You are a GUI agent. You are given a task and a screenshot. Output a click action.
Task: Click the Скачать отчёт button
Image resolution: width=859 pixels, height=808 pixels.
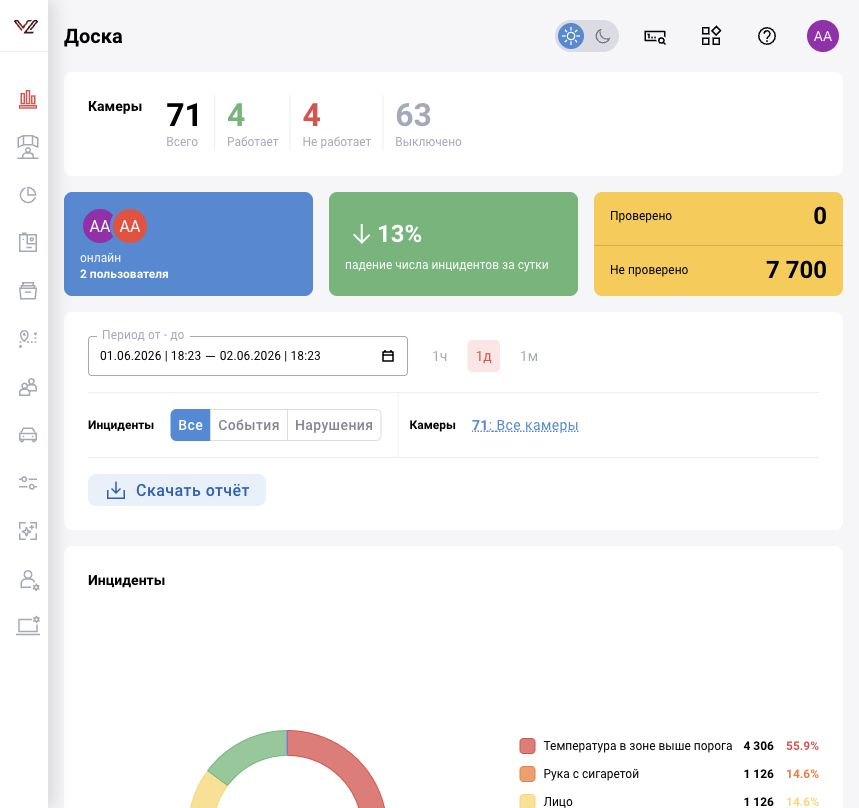point(177,490)
